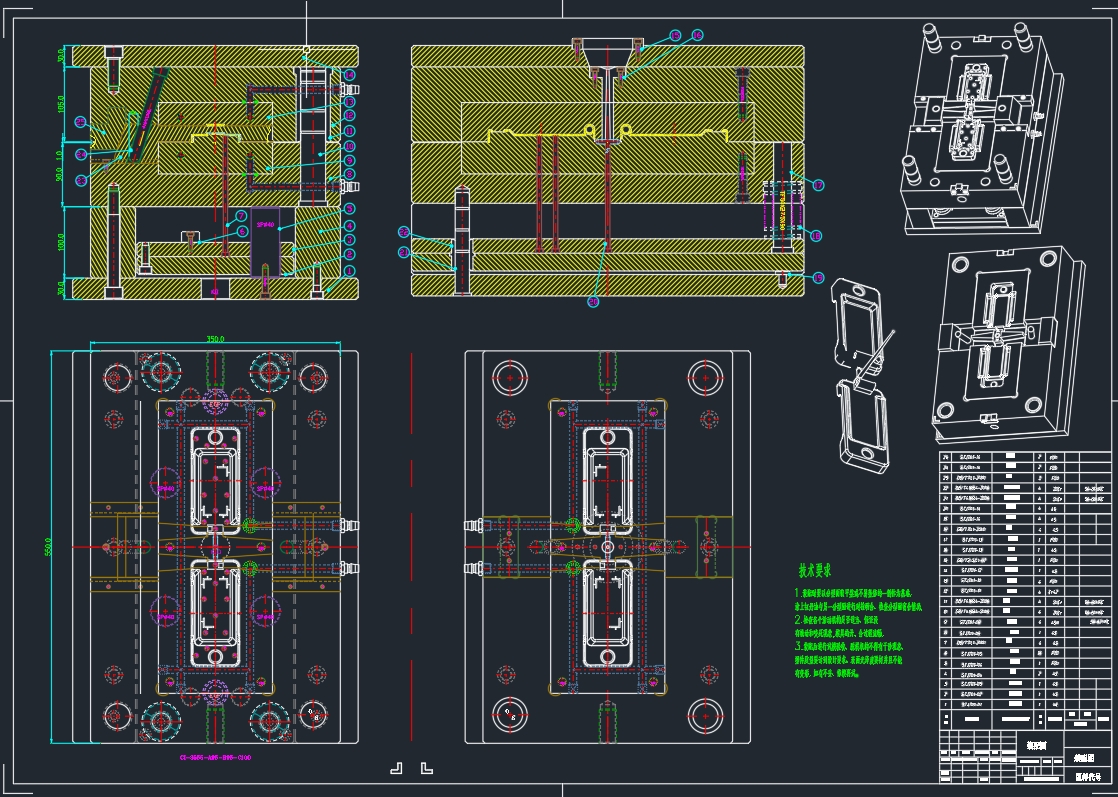The height and width of the screenshot is (797, 1118).
Task: Click the 100.0 vertical dimension text
Action: pos(61,242)
